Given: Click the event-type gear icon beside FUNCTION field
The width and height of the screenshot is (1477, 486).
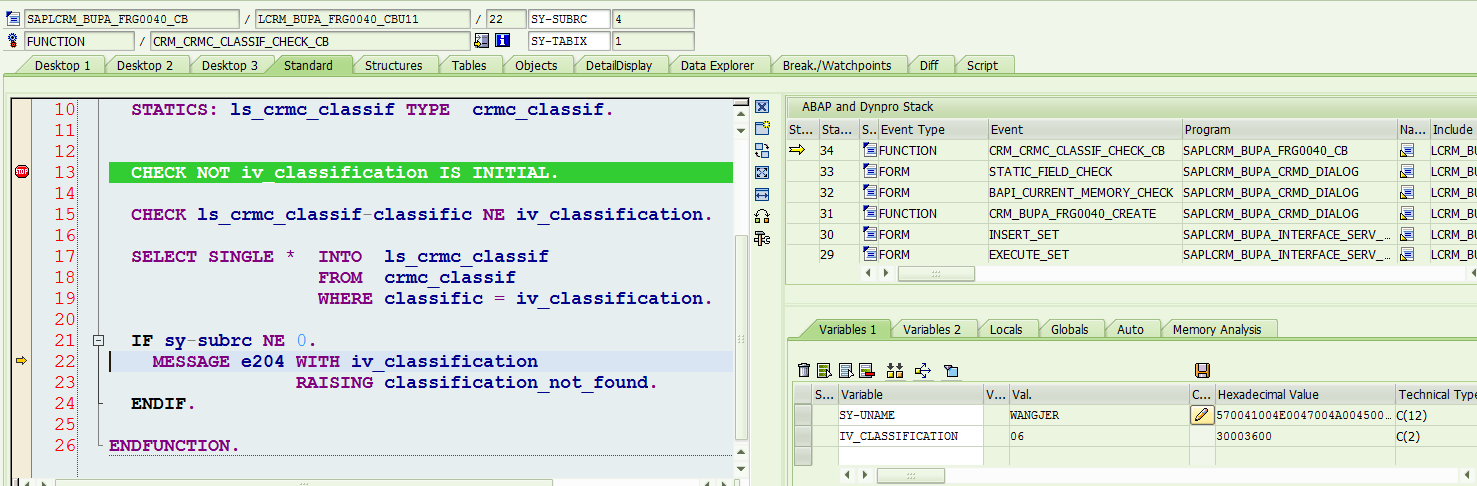Looking at the screenshot, I should tap(13, 41).
